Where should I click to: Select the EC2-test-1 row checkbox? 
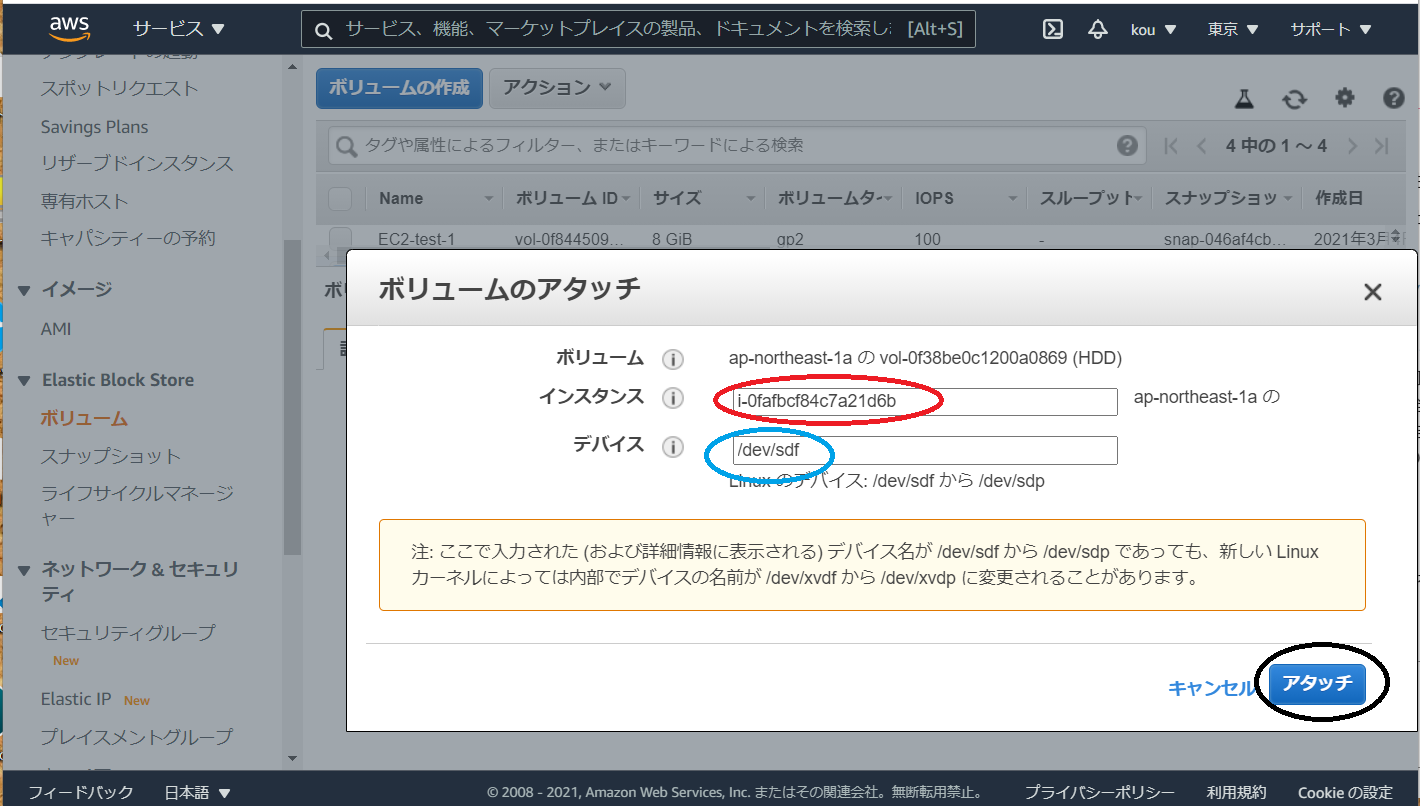(x=339, y=239)
